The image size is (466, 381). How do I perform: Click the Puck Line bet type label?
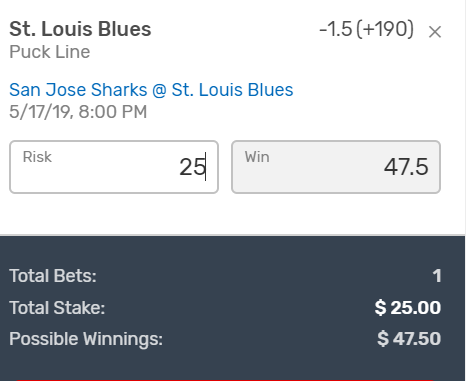(x=50, y=52)
